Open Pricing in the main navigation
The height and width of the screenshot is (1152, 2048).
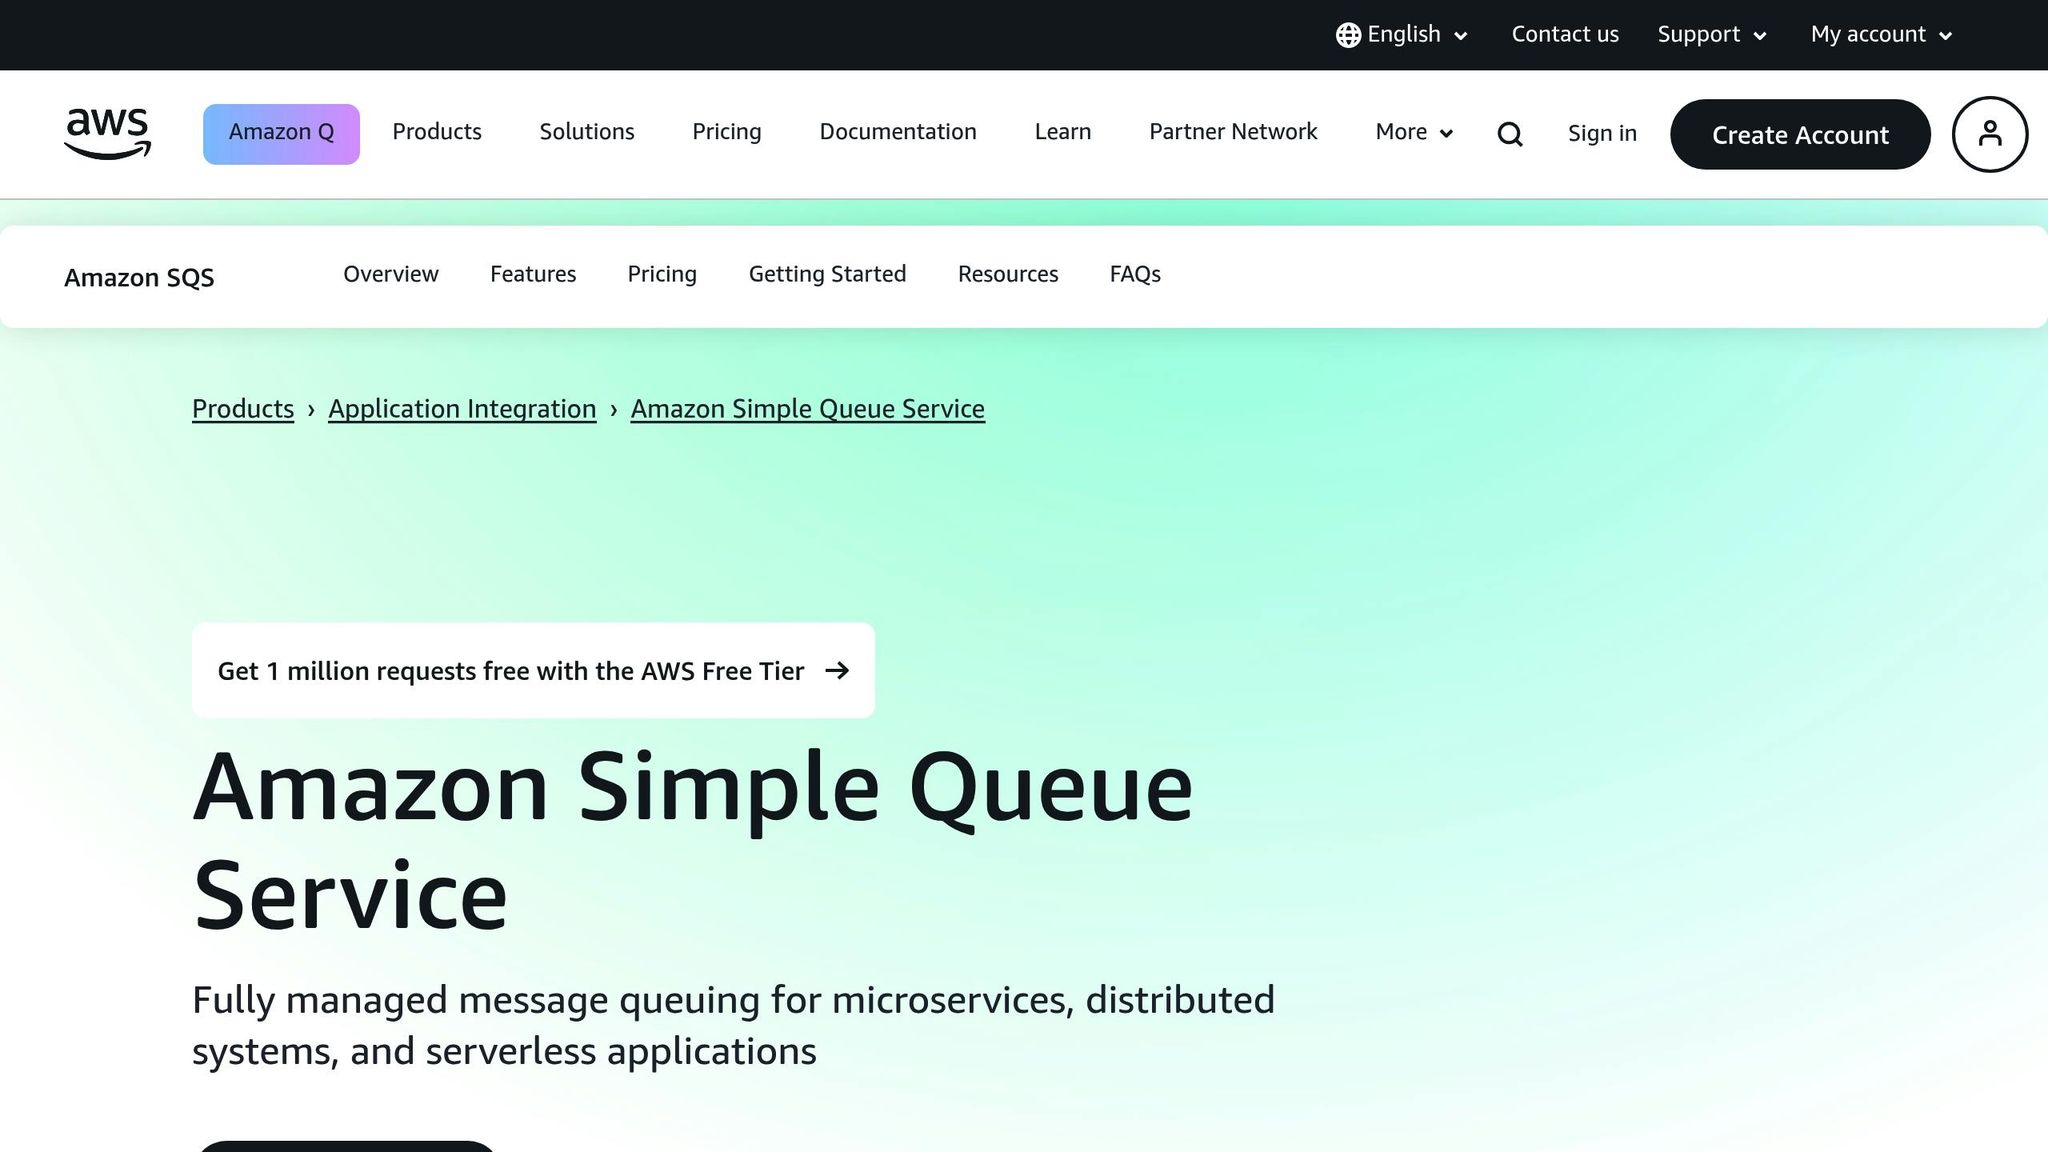[x=727, y=132]
